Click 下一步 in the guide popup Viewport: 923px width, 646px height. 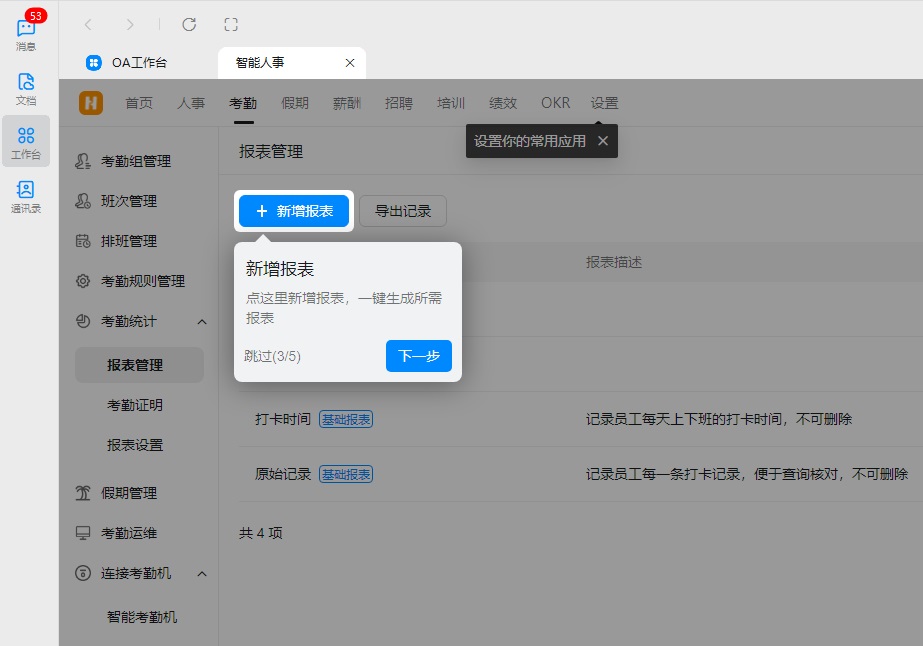[x=419, y=356]
